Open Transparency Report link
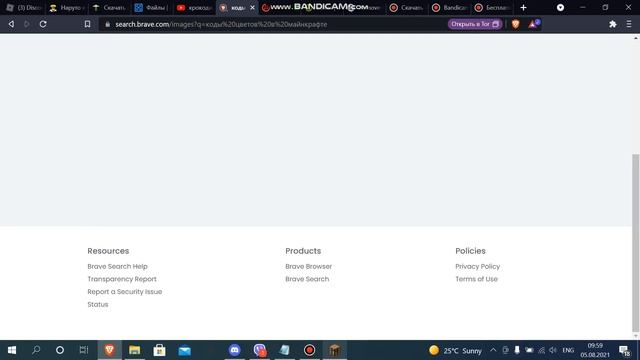This screenshot has width=640, height=360. [122, 279]
